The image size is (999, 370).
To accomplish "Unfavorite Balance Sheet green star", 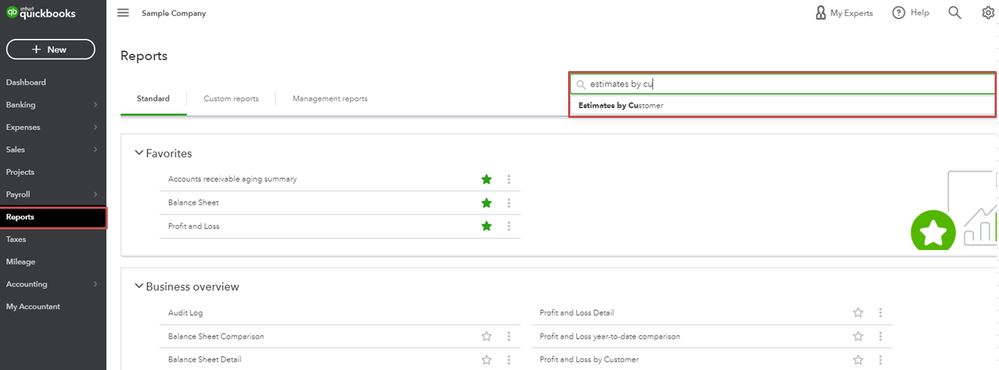I will [487, 203].
